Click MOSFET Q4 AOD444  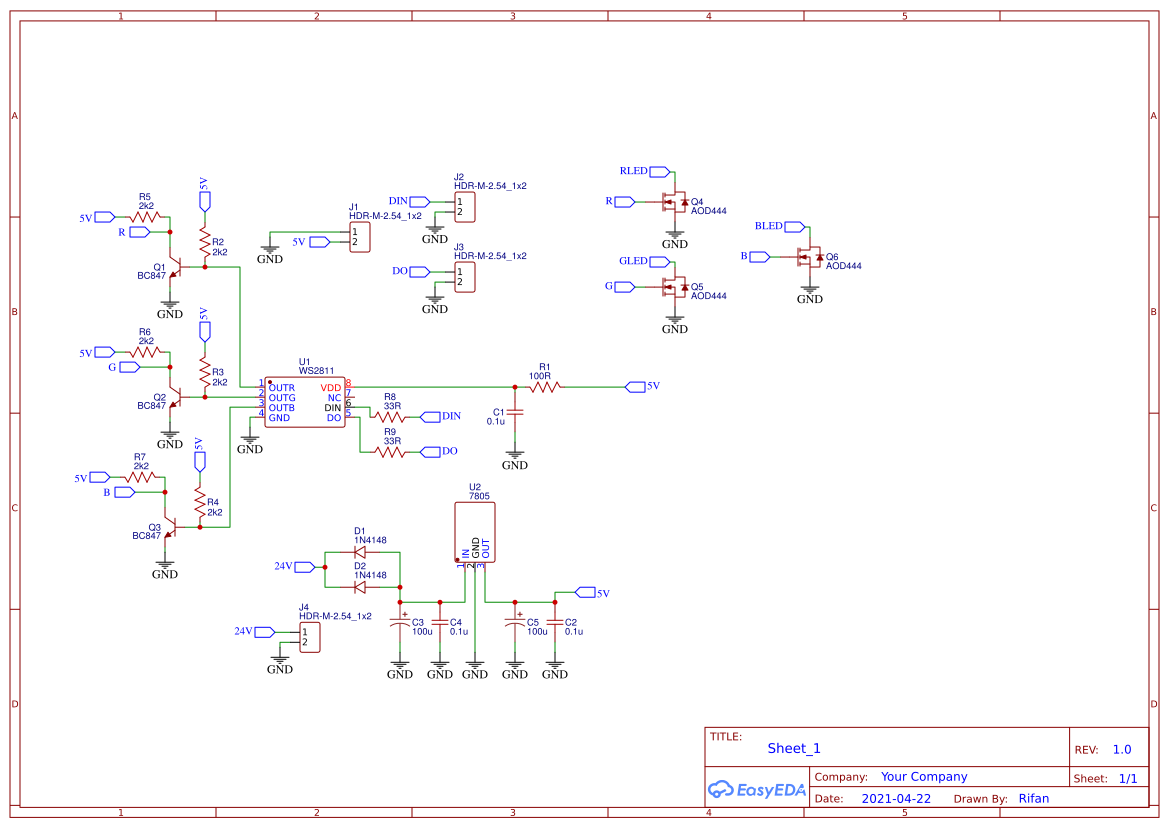click(x=672, y=200)
